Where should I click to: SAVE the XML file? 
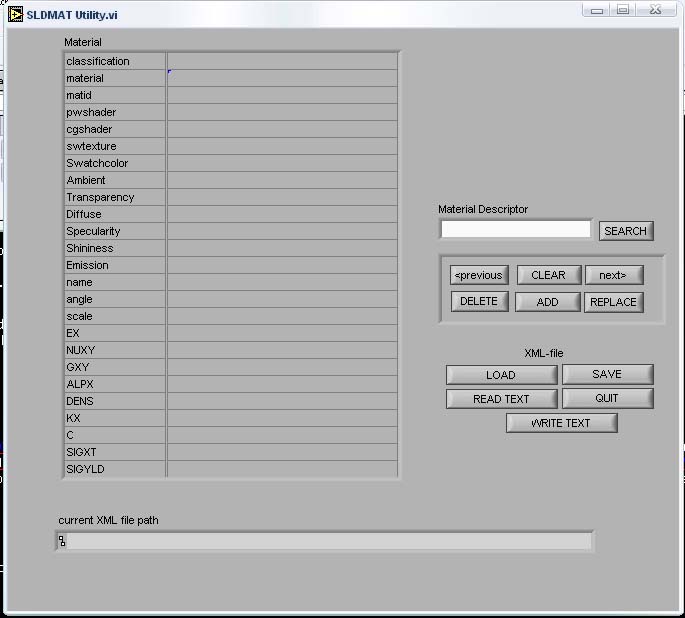pos(607,374)
